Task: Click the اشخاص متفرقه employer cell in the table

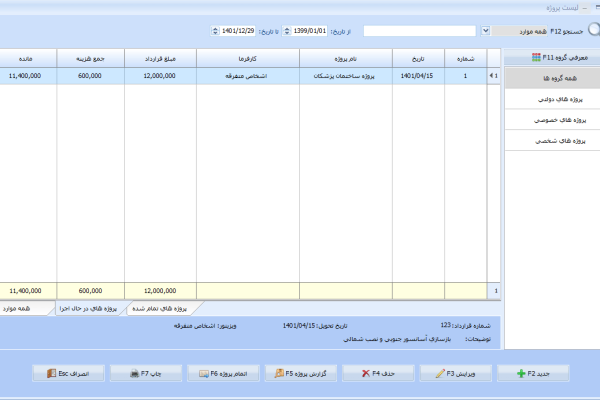Action: coord(246,76)
